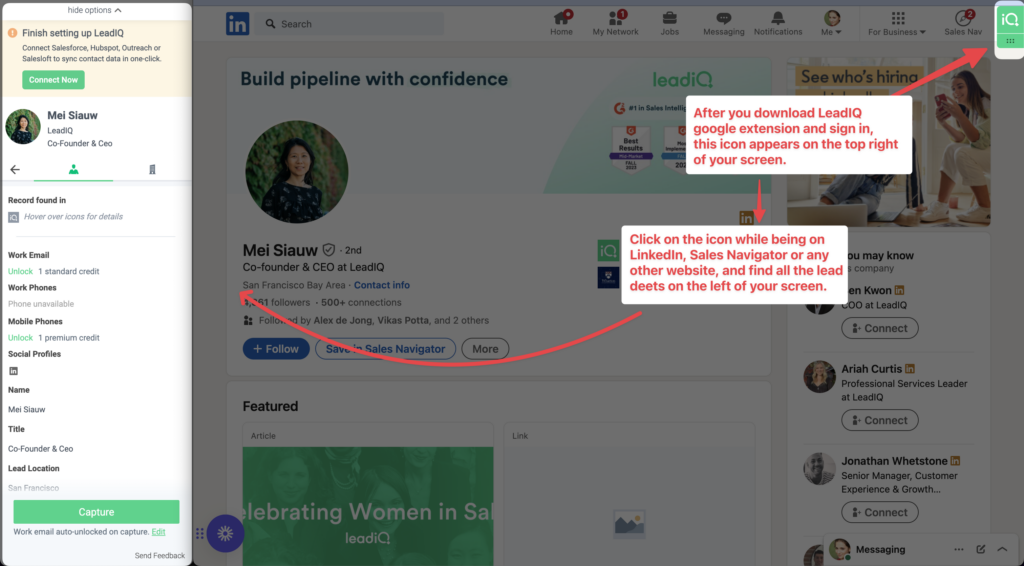Expand the For Business grid menu

897,24
